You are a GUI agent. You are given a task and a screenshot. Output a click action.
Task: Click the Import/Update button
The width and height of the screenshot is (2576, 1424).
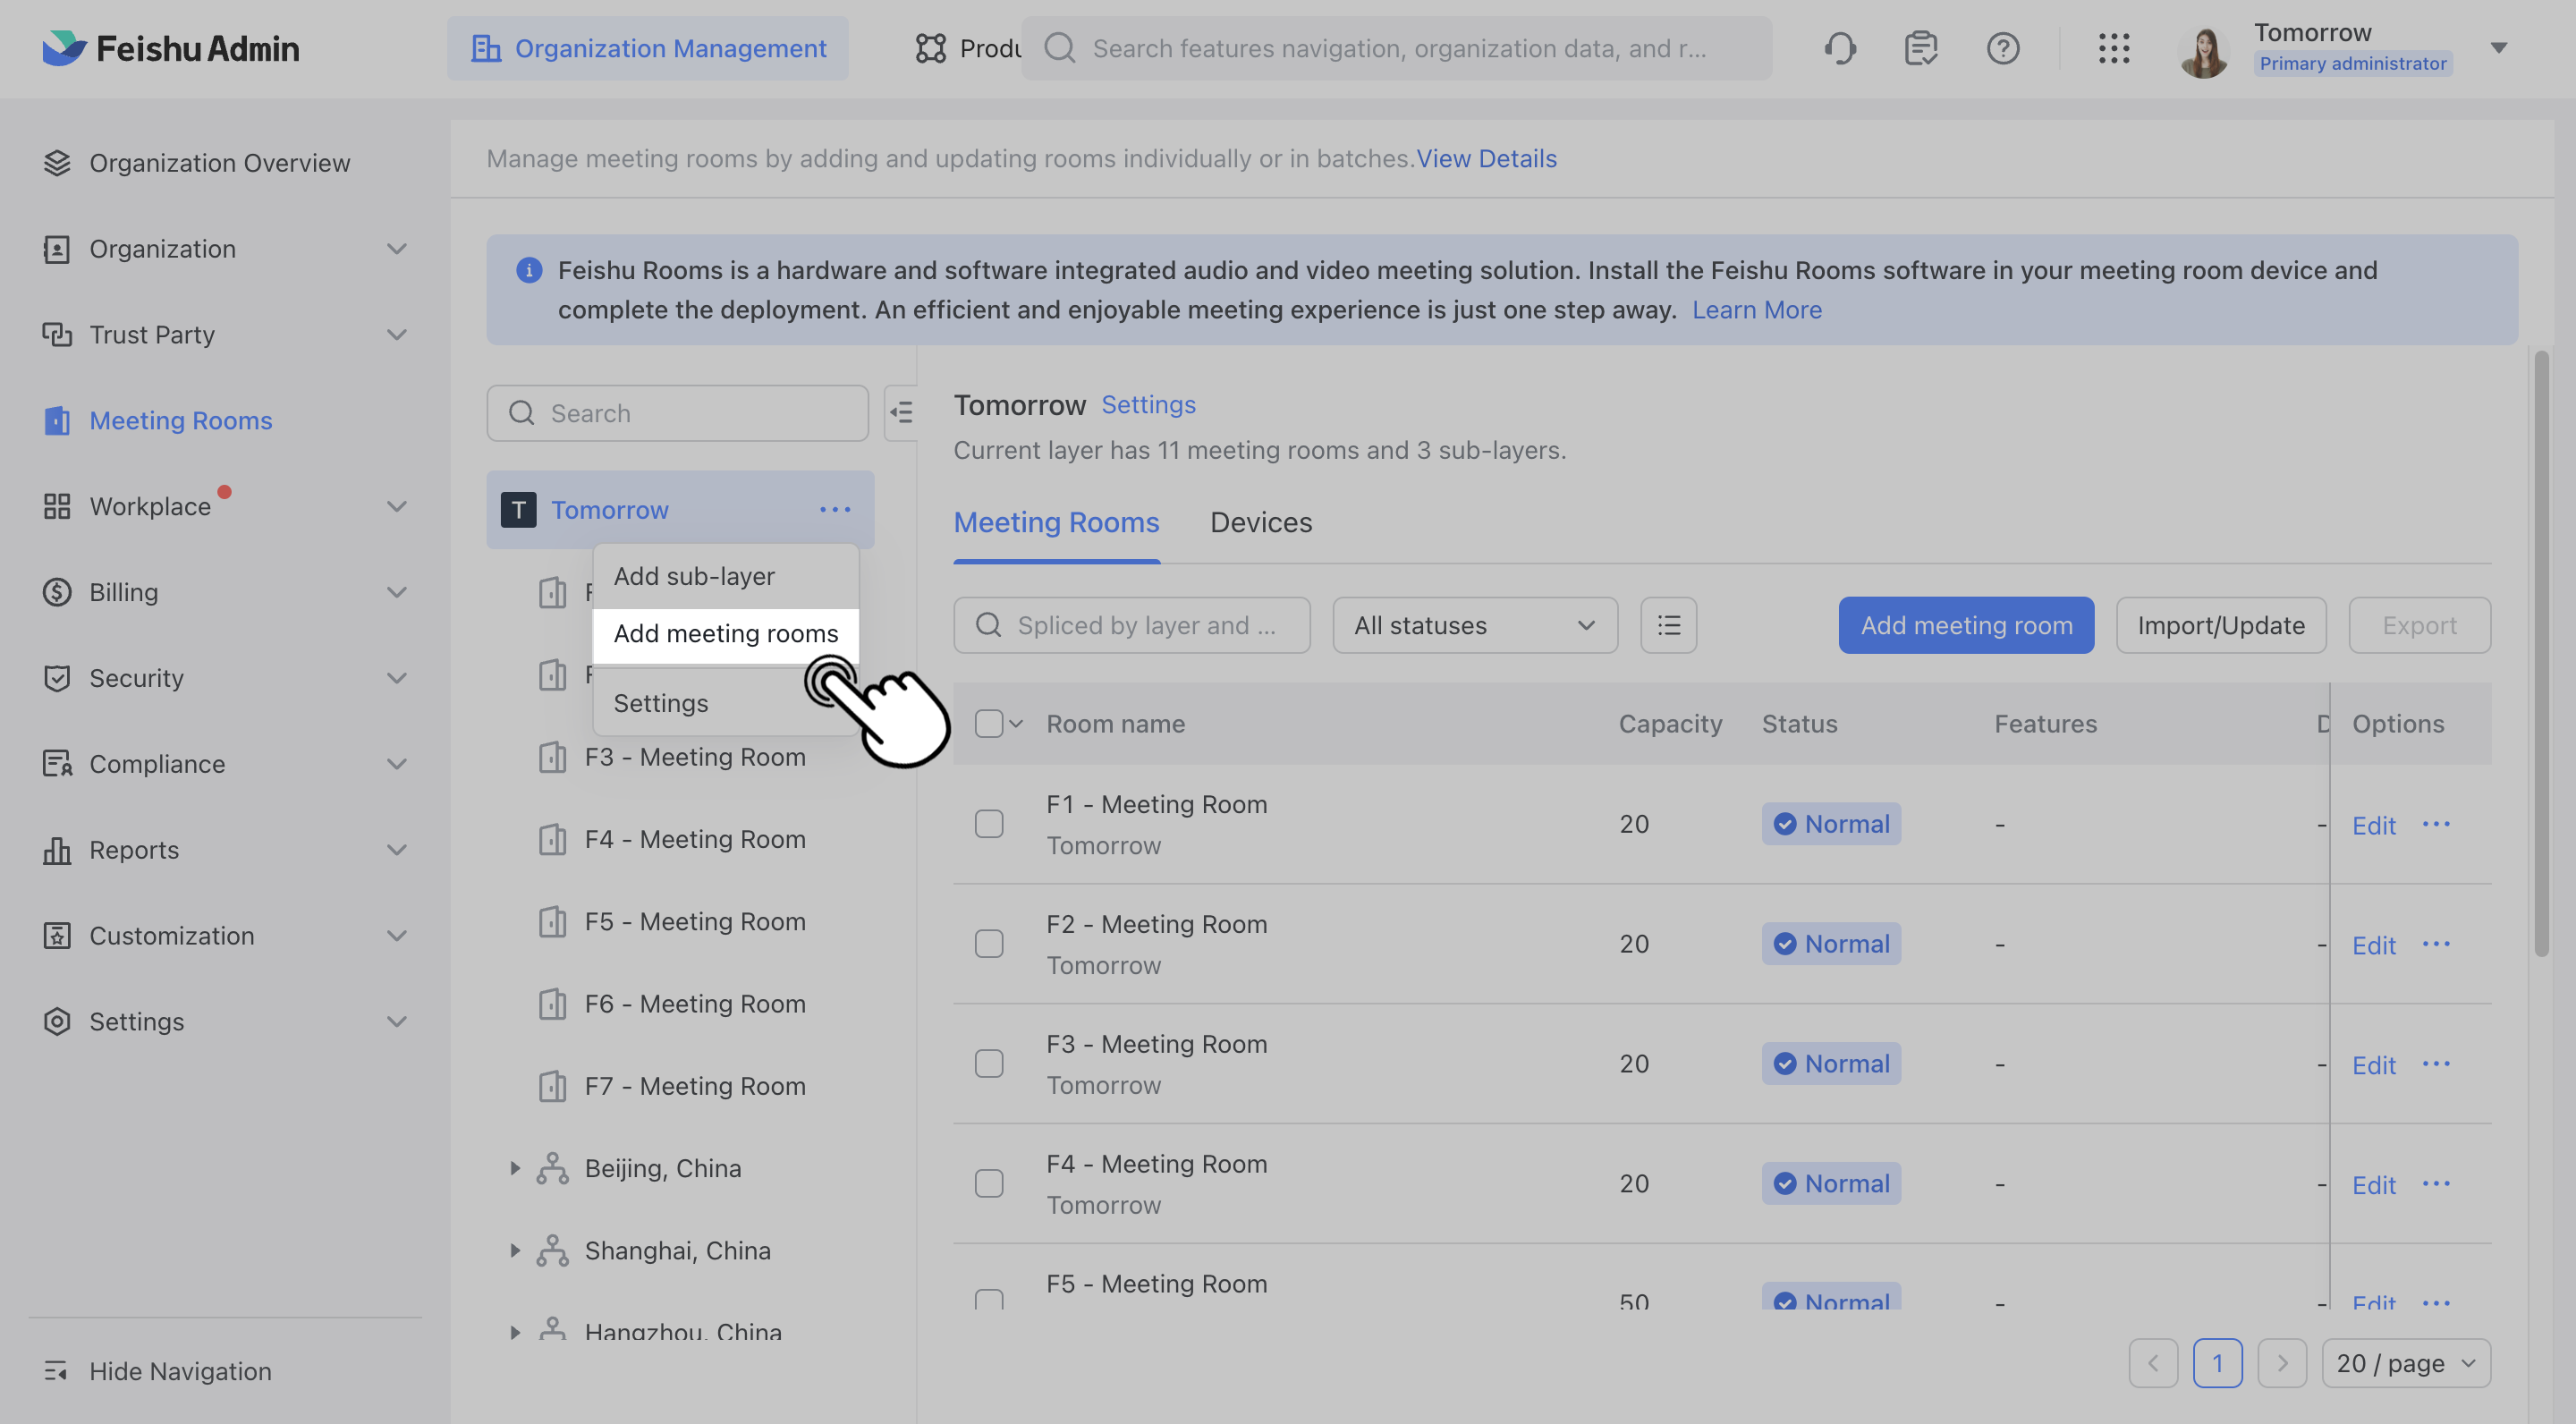2221,625
